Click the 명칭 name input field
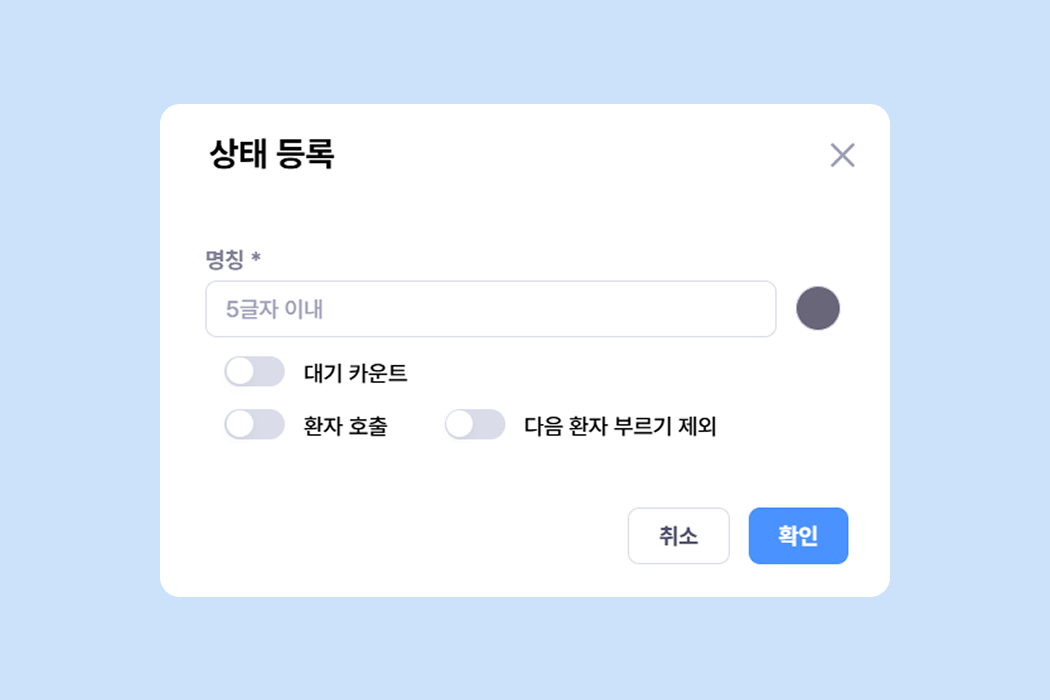Viewport: 1050px width, 700px height. (490, 309)
